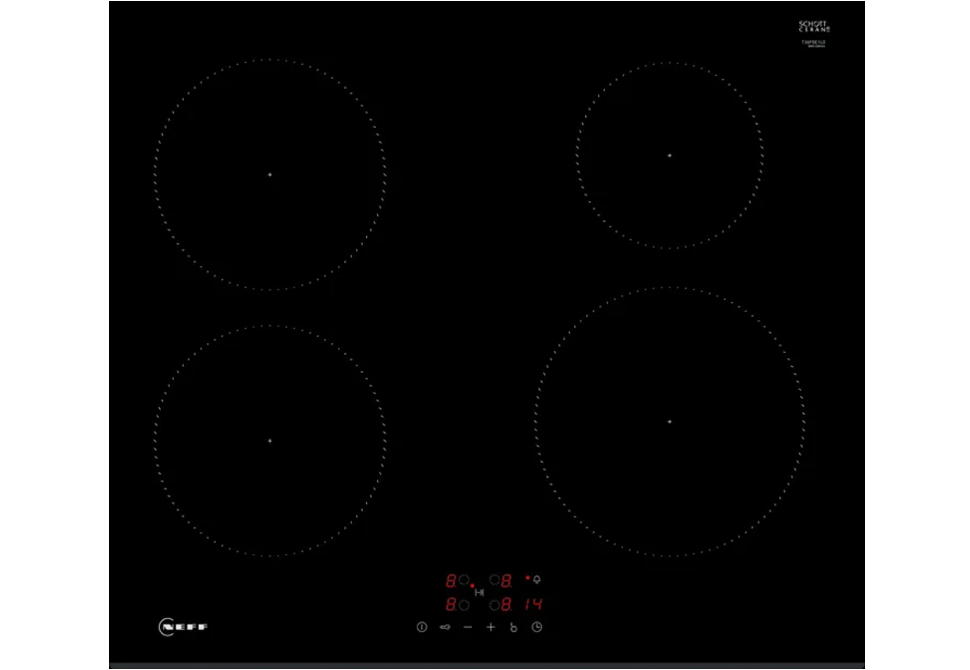Click center of the front-left cooking zone
The width and height of the screenshot is (970, 670).
click(x=270, y=440)
